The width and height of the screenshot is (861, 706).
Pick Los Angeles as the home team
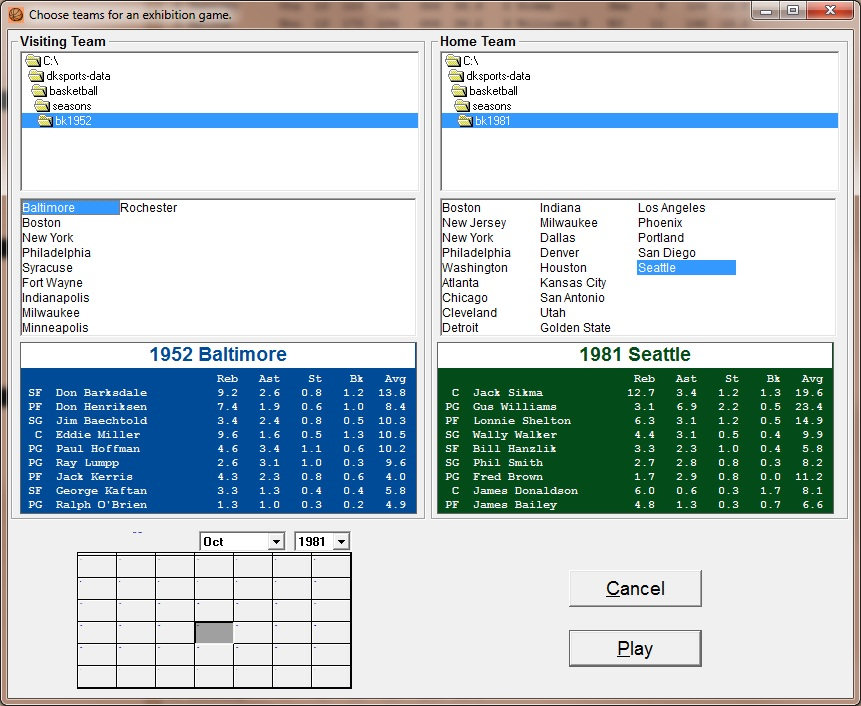point(671,208)
